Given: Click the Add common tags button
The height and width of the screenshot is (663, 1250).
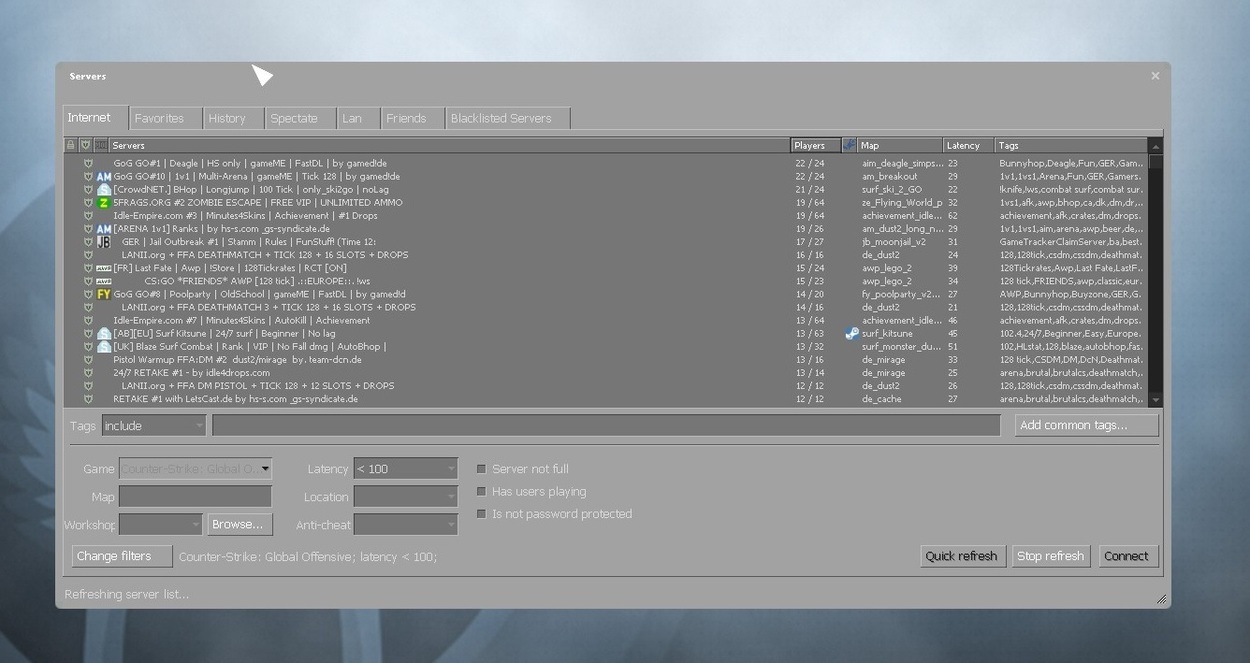Looking at the screenshot, I should click(x=1087, y=425).
